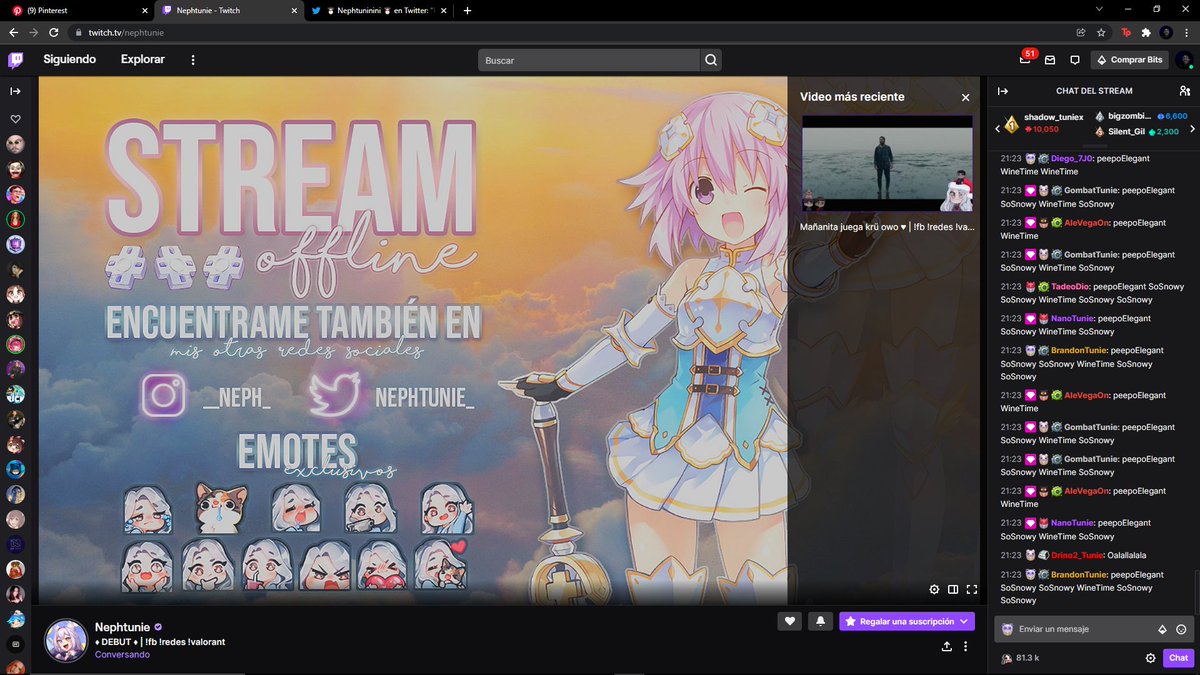This screenshot has height=675, width=1200.
Task: Click the Chat send button
Action: pos(1178,658)
